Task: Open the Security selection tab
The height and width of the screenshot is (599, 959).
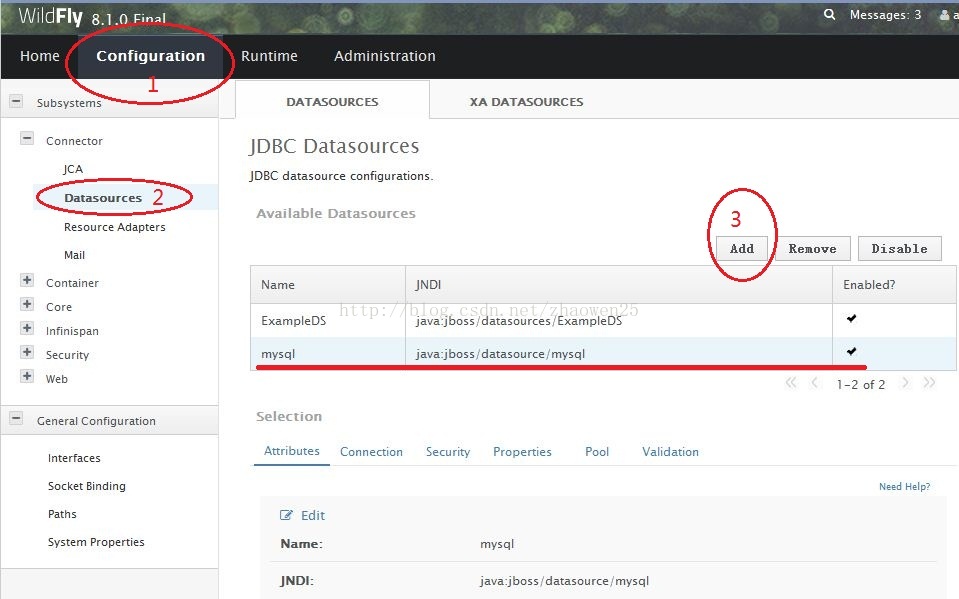Action: pos(448,452)
